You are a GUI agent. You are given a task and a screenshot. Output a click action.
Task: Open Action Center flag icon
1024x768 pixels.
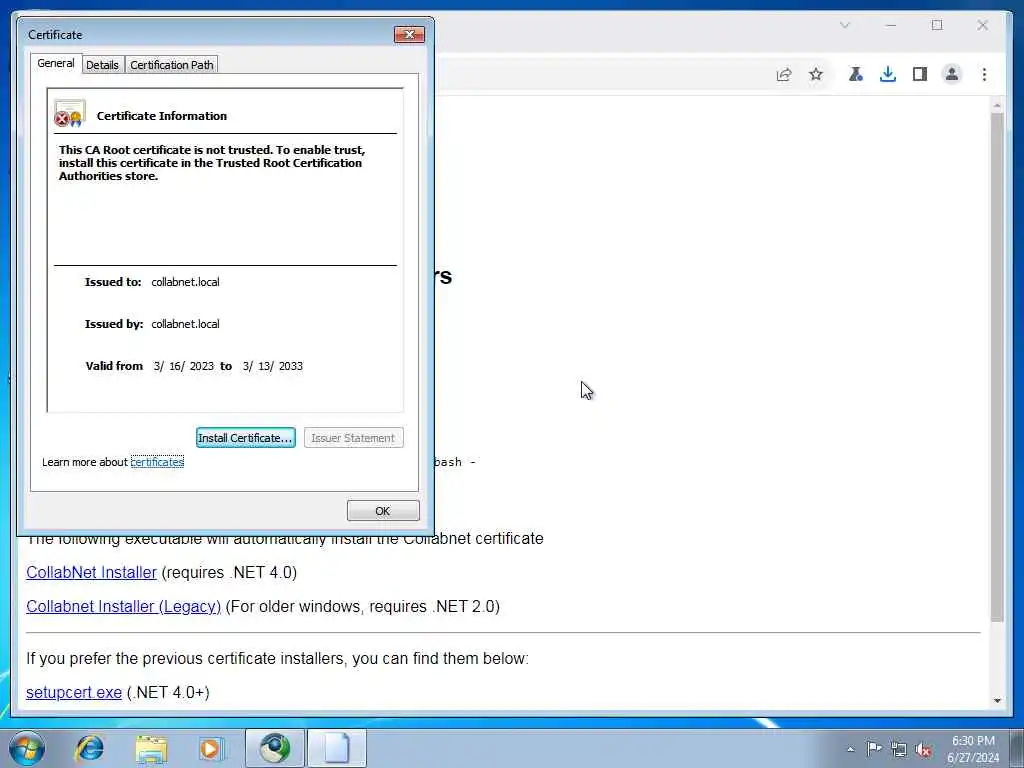(874, 748)
